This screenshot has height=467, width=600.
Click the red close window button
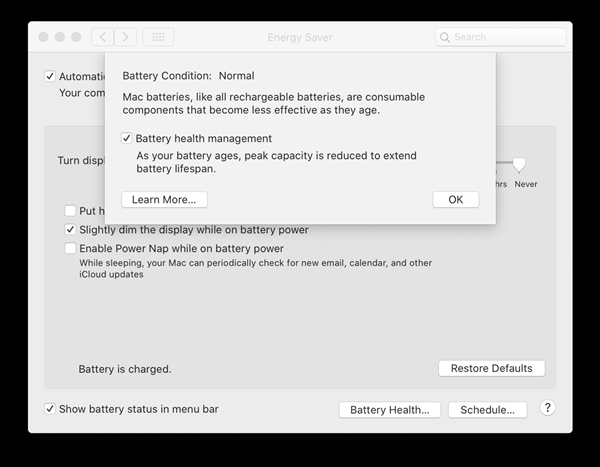click(x=44, y=37)
